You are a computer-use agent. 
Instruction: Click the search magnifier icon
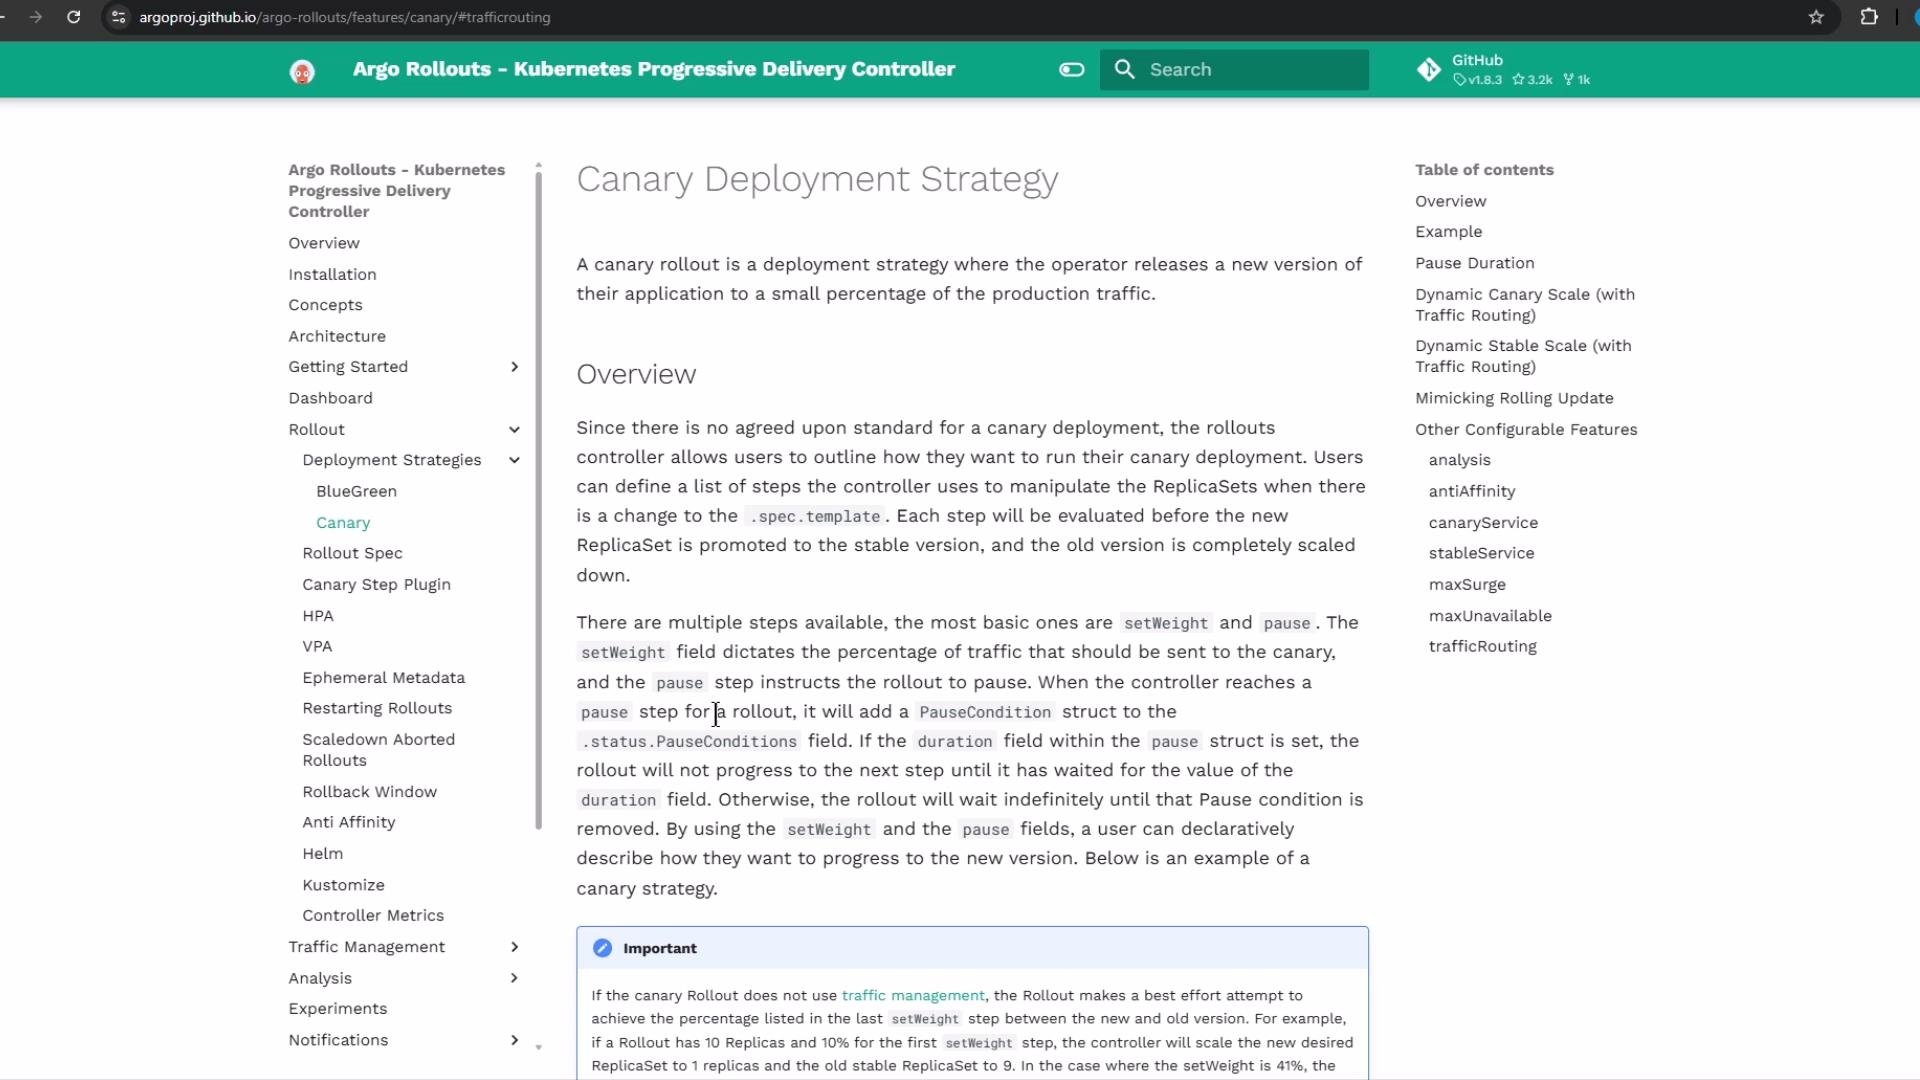tap(1125, 70)
